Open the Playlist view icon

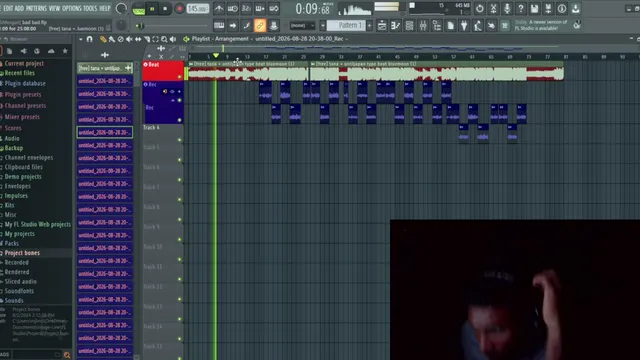pos(382,26)
